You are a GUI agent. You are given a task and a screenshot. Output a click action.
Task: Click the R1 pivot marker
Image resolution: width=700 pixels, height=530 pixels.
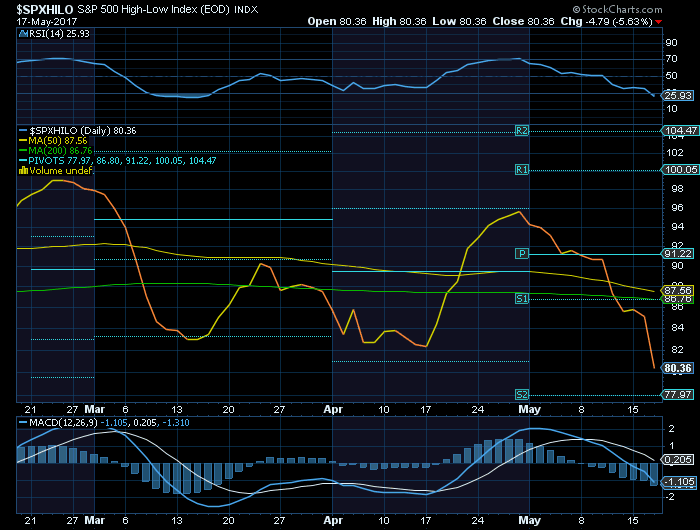coord(521,170)
